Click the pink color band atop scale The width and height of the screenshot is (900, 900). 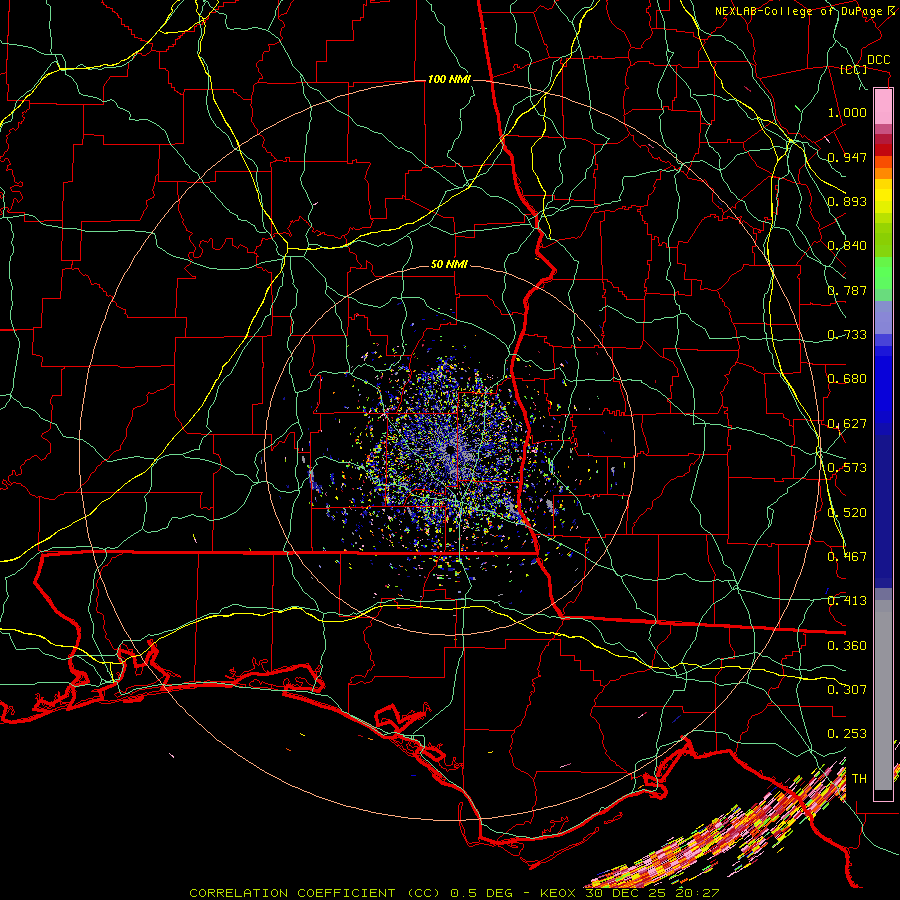[x=883, y=106]
